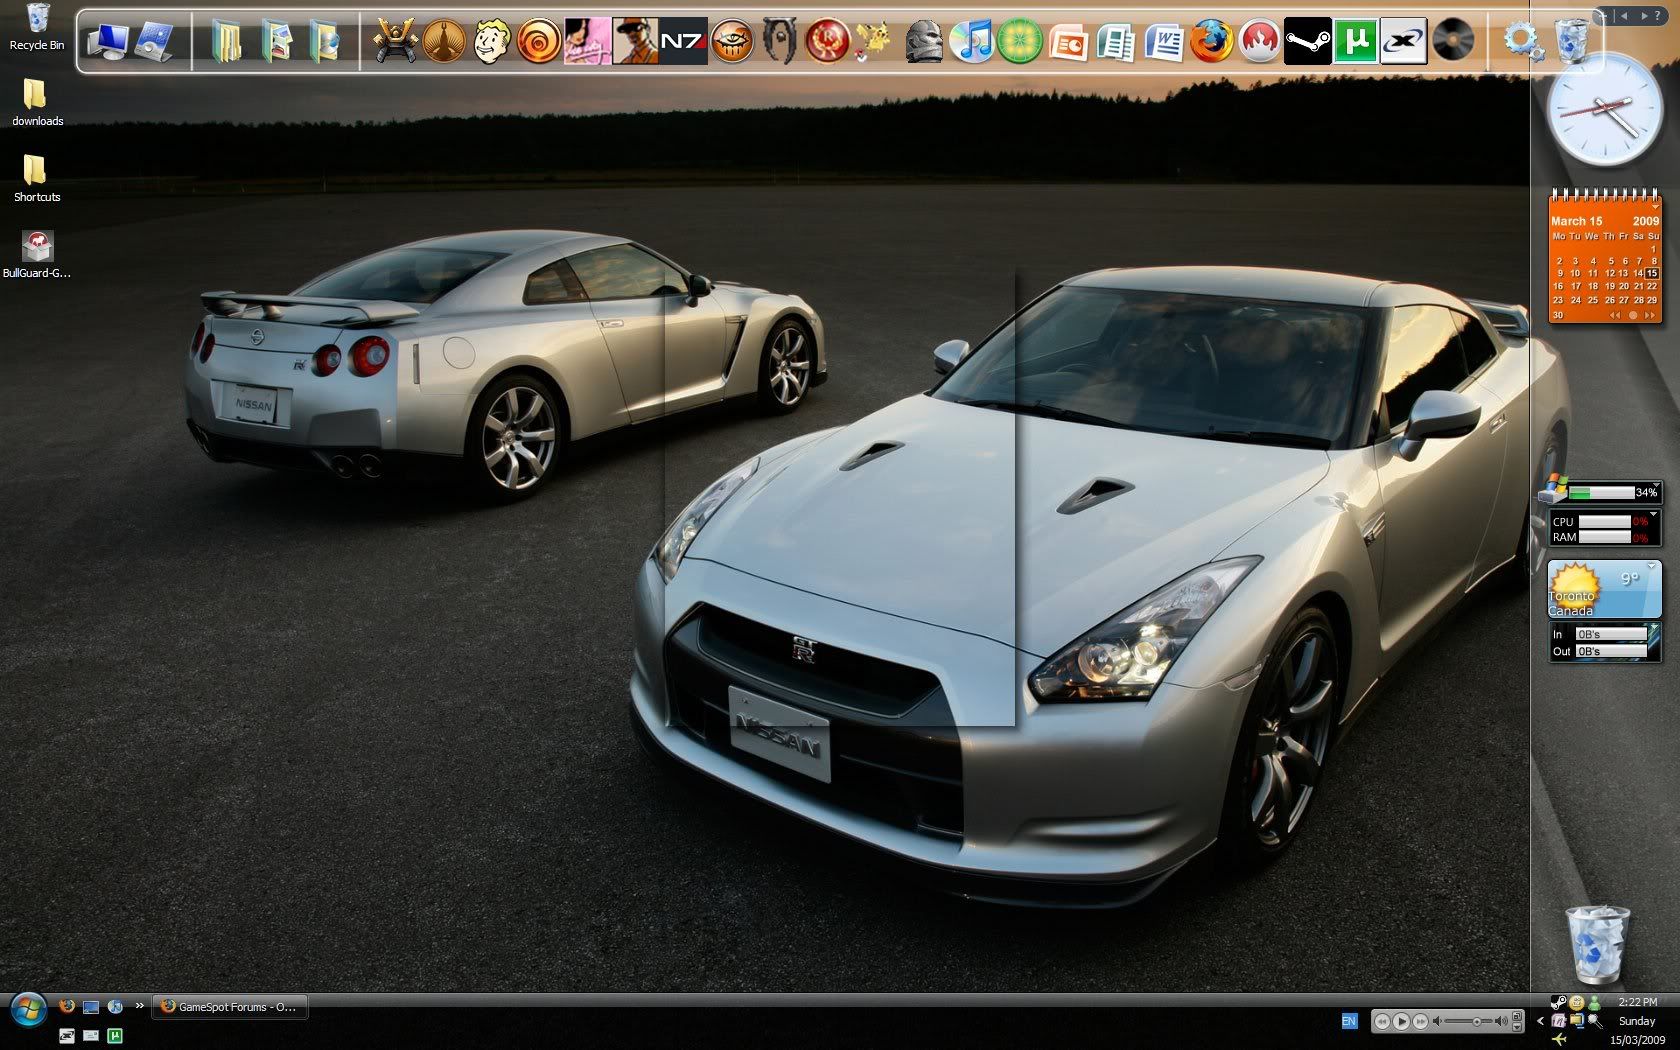Open the photo folder stack in dock
The width and height of the screenshot is (1680, 1050).
click(277, 42)
